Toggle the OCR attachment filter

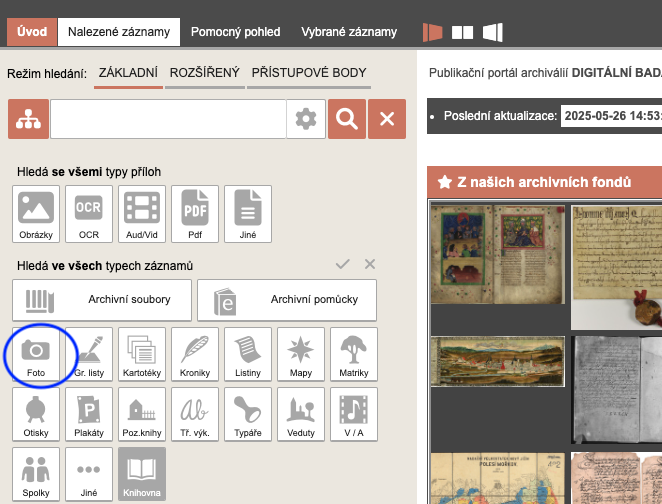click(89, 214)
